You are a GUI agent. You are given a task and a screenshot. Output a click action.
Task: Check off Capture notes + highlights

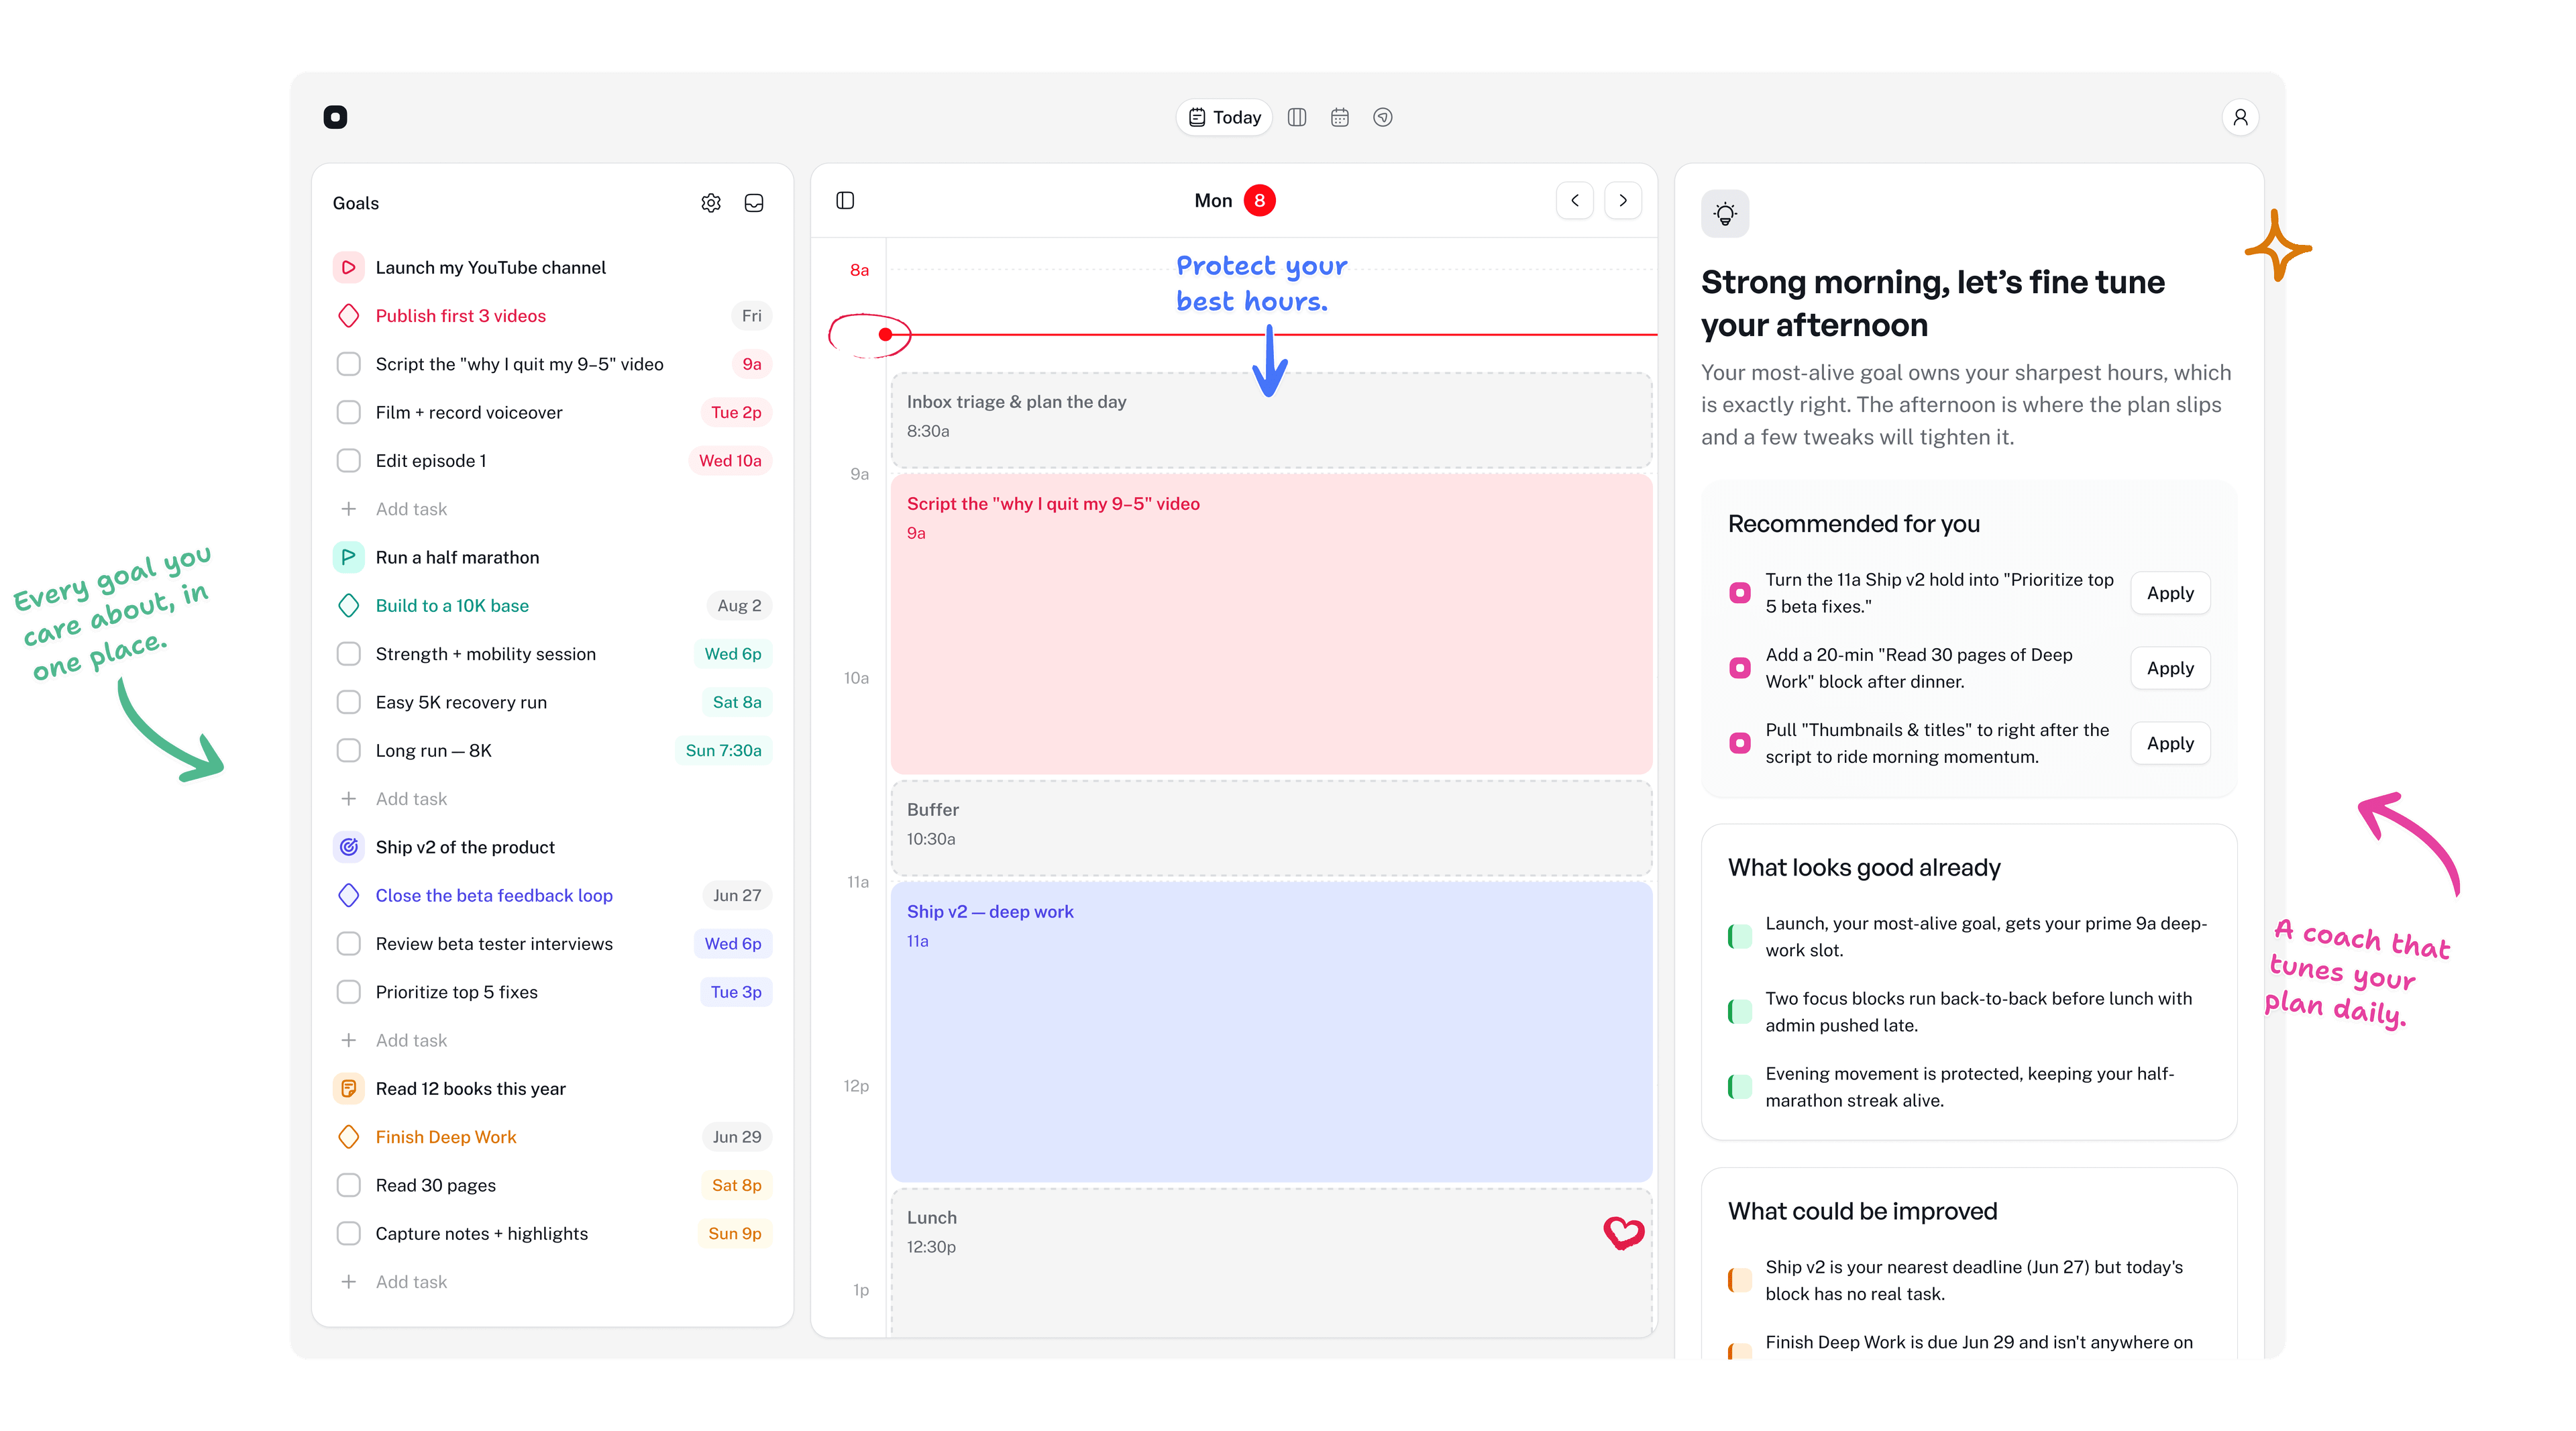point(348,1233)
